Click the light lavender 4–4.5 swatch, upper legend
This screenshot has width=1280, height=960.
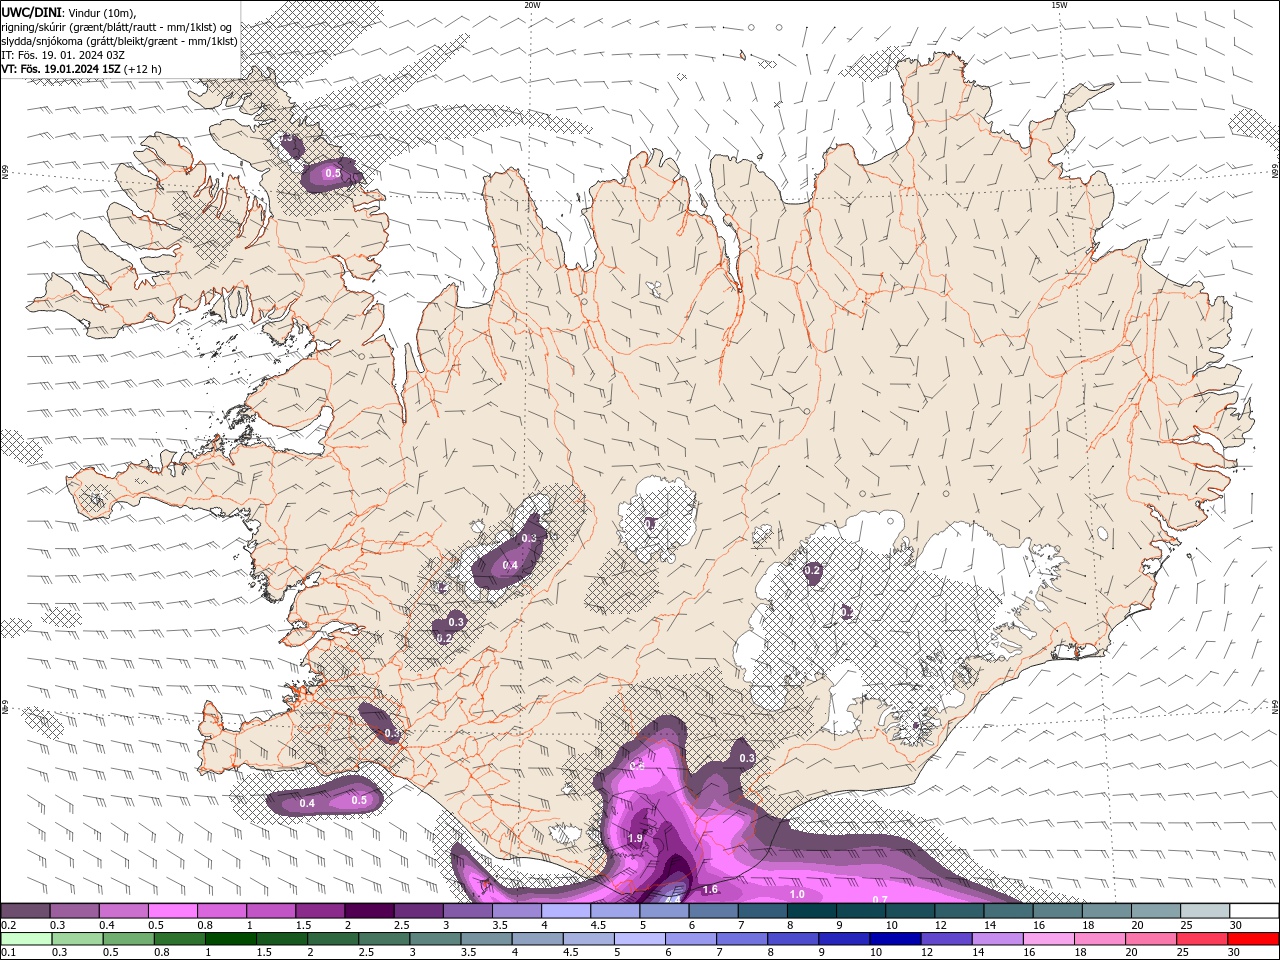(566, 911)
